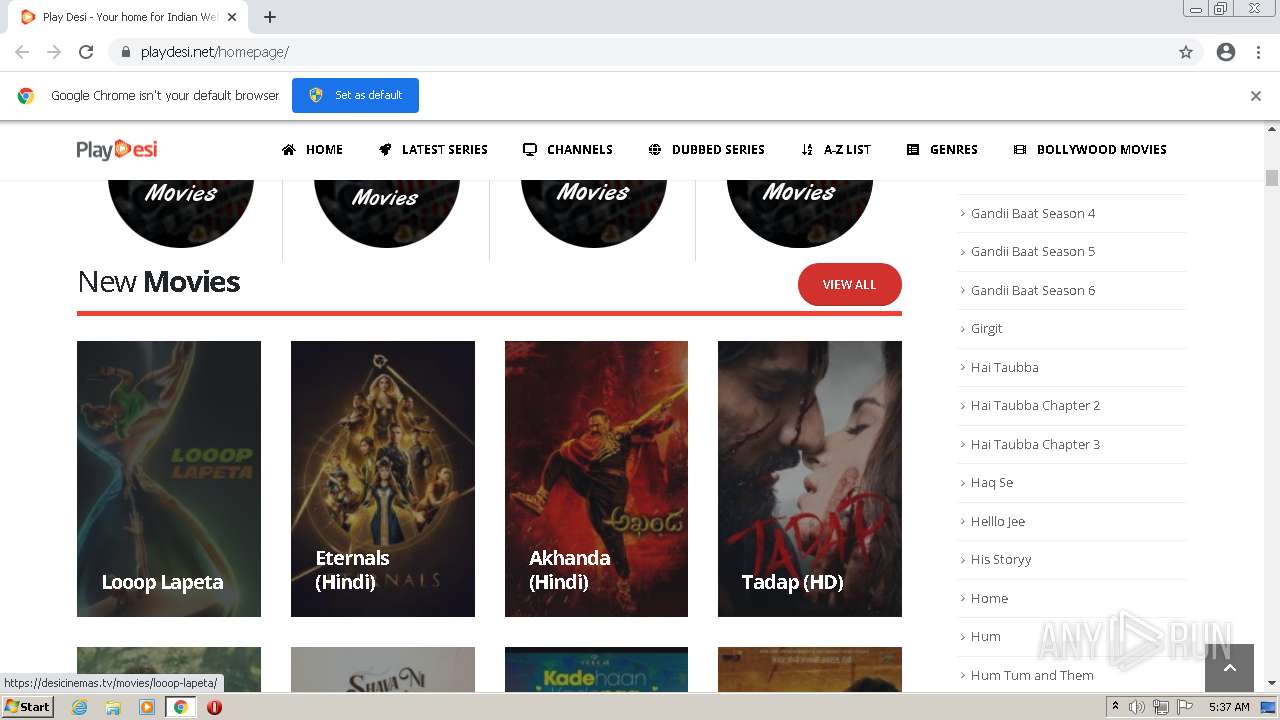The height and width of the screenshot is (720, 1280).
Task: Open the GENRES menu
Action: click(x=942, y=149)
